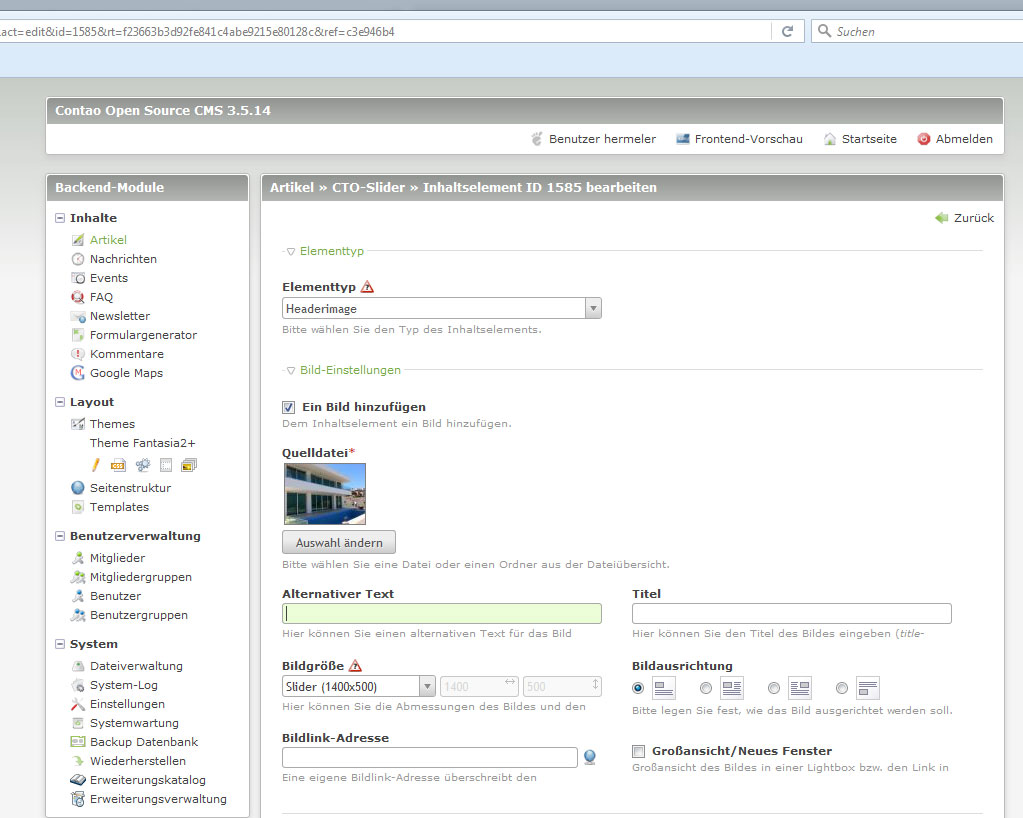Reload the page with the browser refresh icon
The image size is (1023, 818).
click(x=787, y=31)
